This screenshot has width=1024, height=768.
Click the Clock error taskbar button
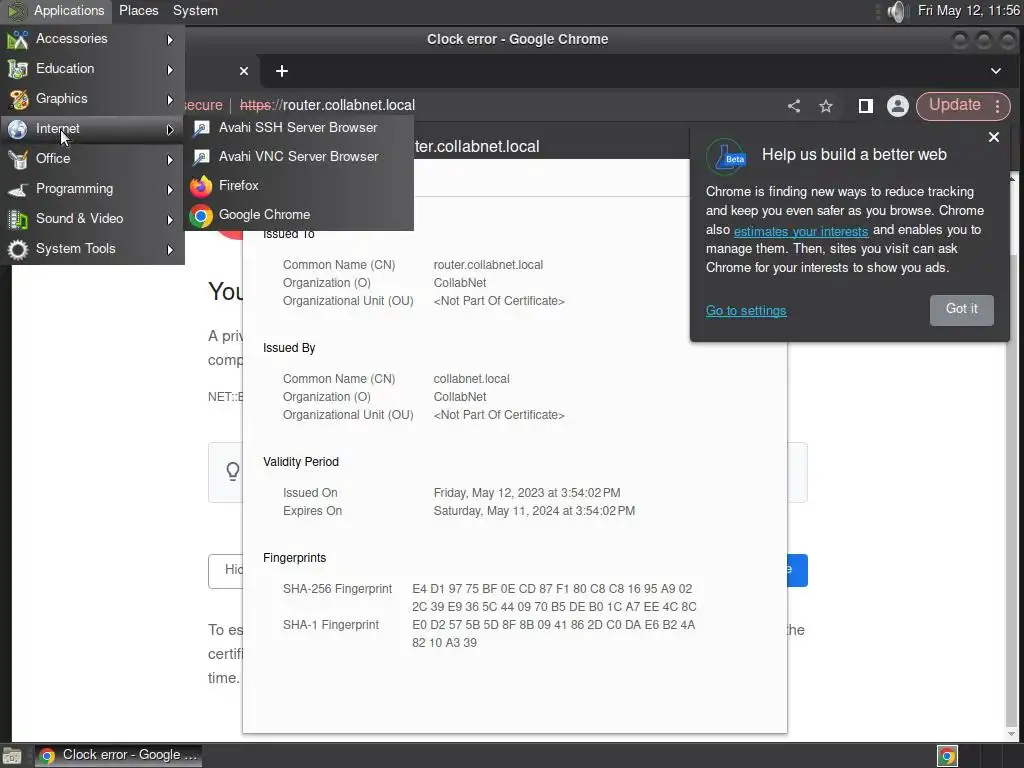click(x=118, y=756)
